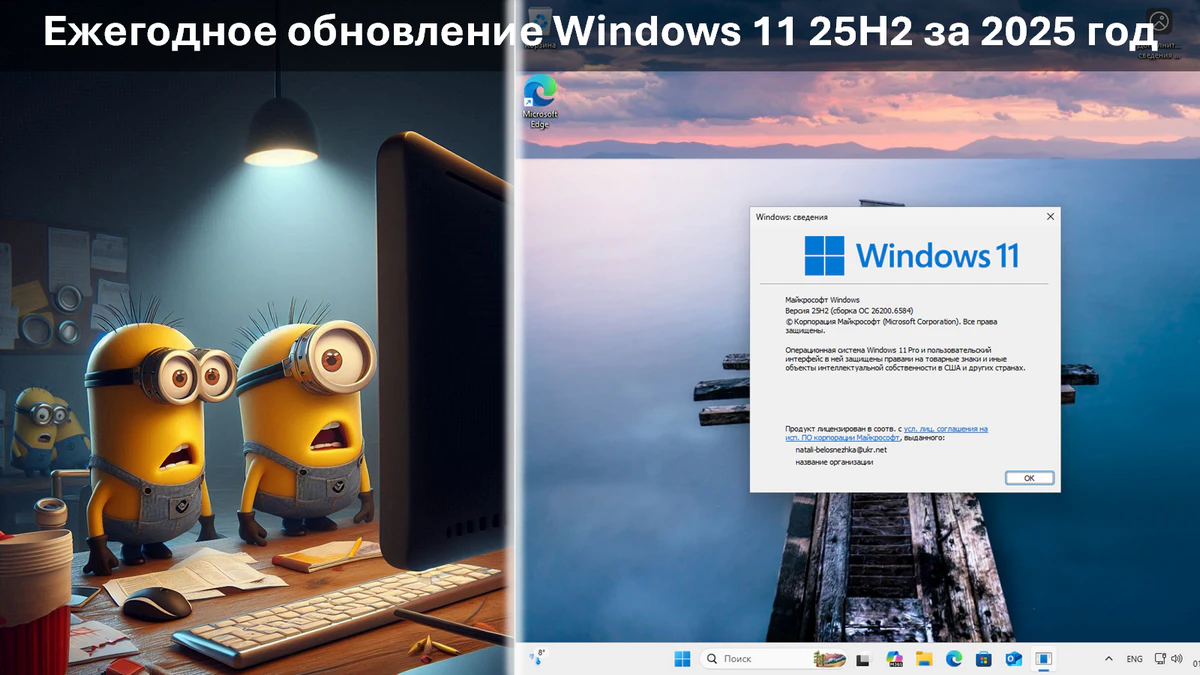Open Microsoft Store from the taskbar
Screen dimensions: 1200x675
(x=983, y=659)
